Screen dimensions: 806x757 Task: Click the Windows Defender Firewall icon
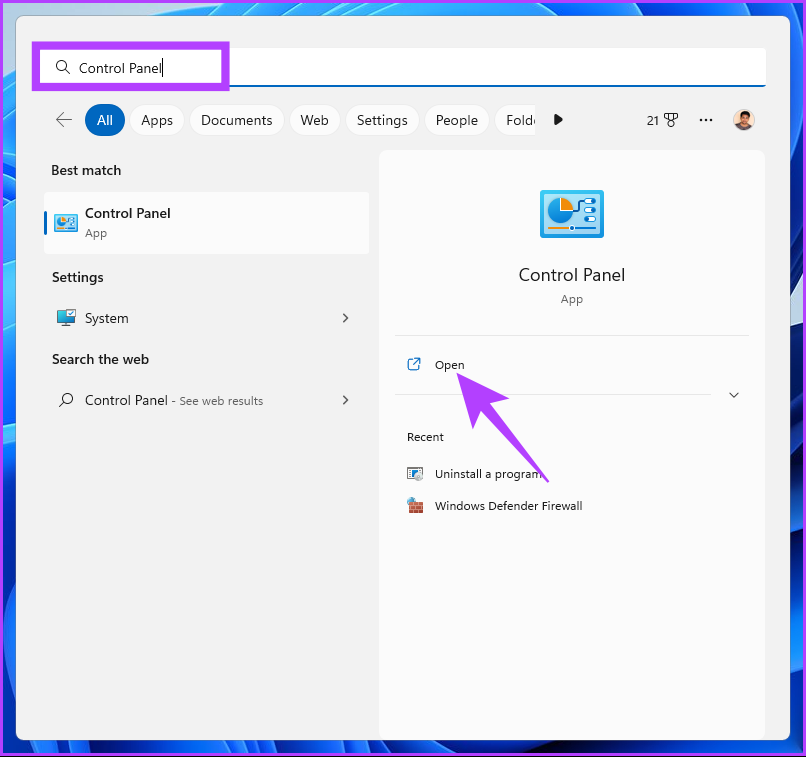tap(416, 506)
